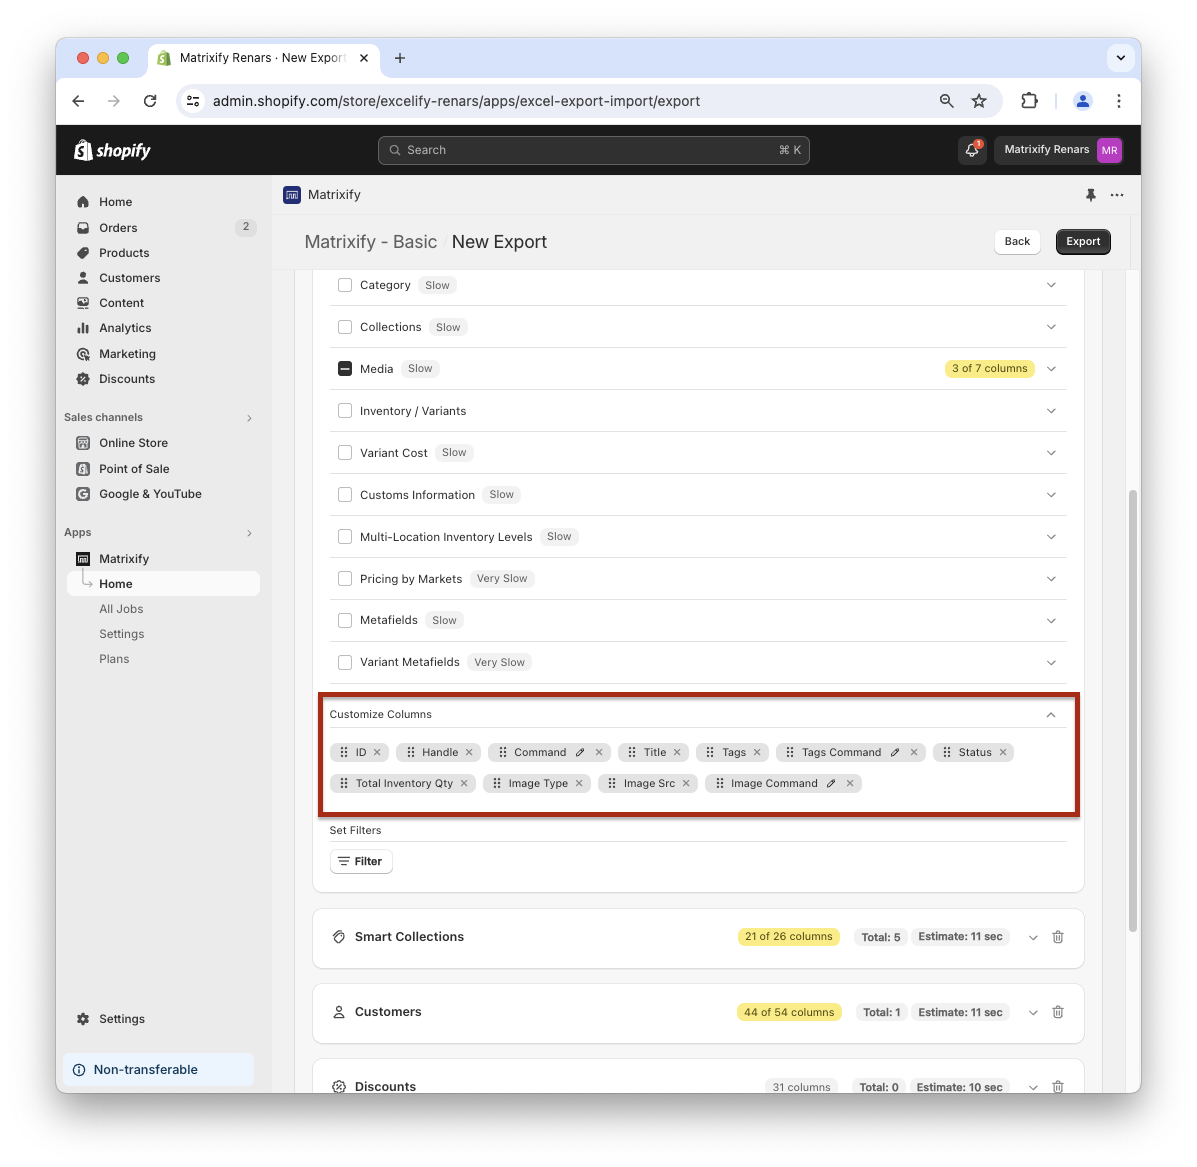Click the edit pencil on Image Command chip
This screenshot has height=1167, width=1197.
tap(831, 784)
